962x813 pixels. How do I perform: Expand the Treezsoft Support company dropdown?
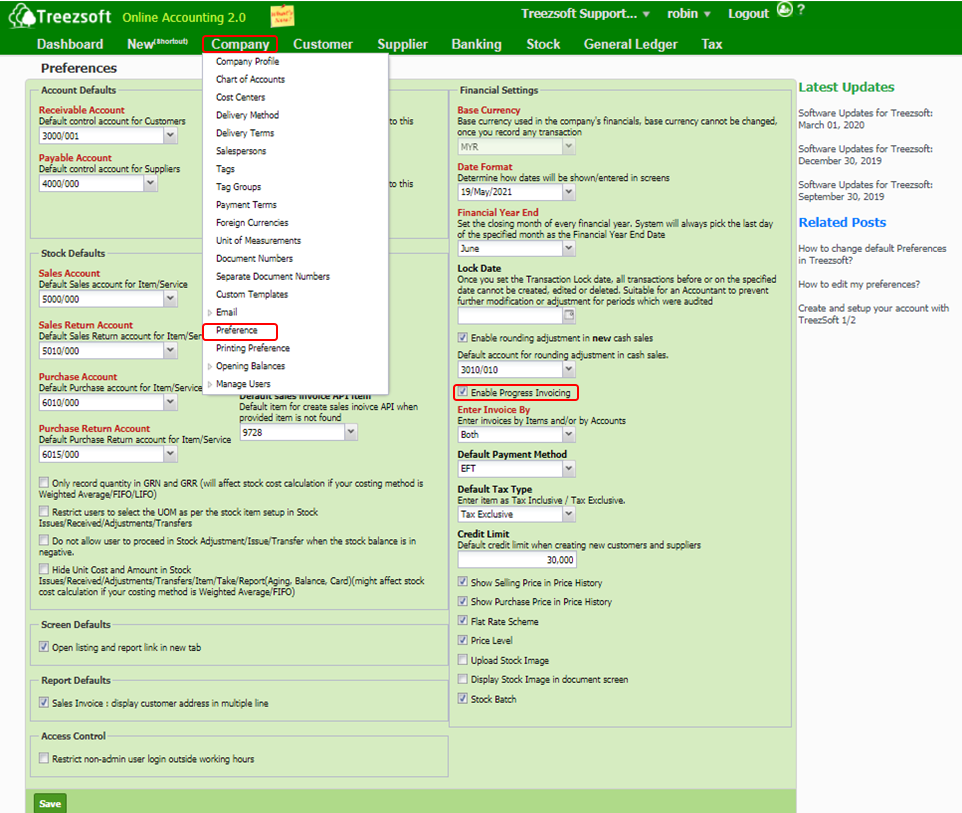(x=646, y=14)
